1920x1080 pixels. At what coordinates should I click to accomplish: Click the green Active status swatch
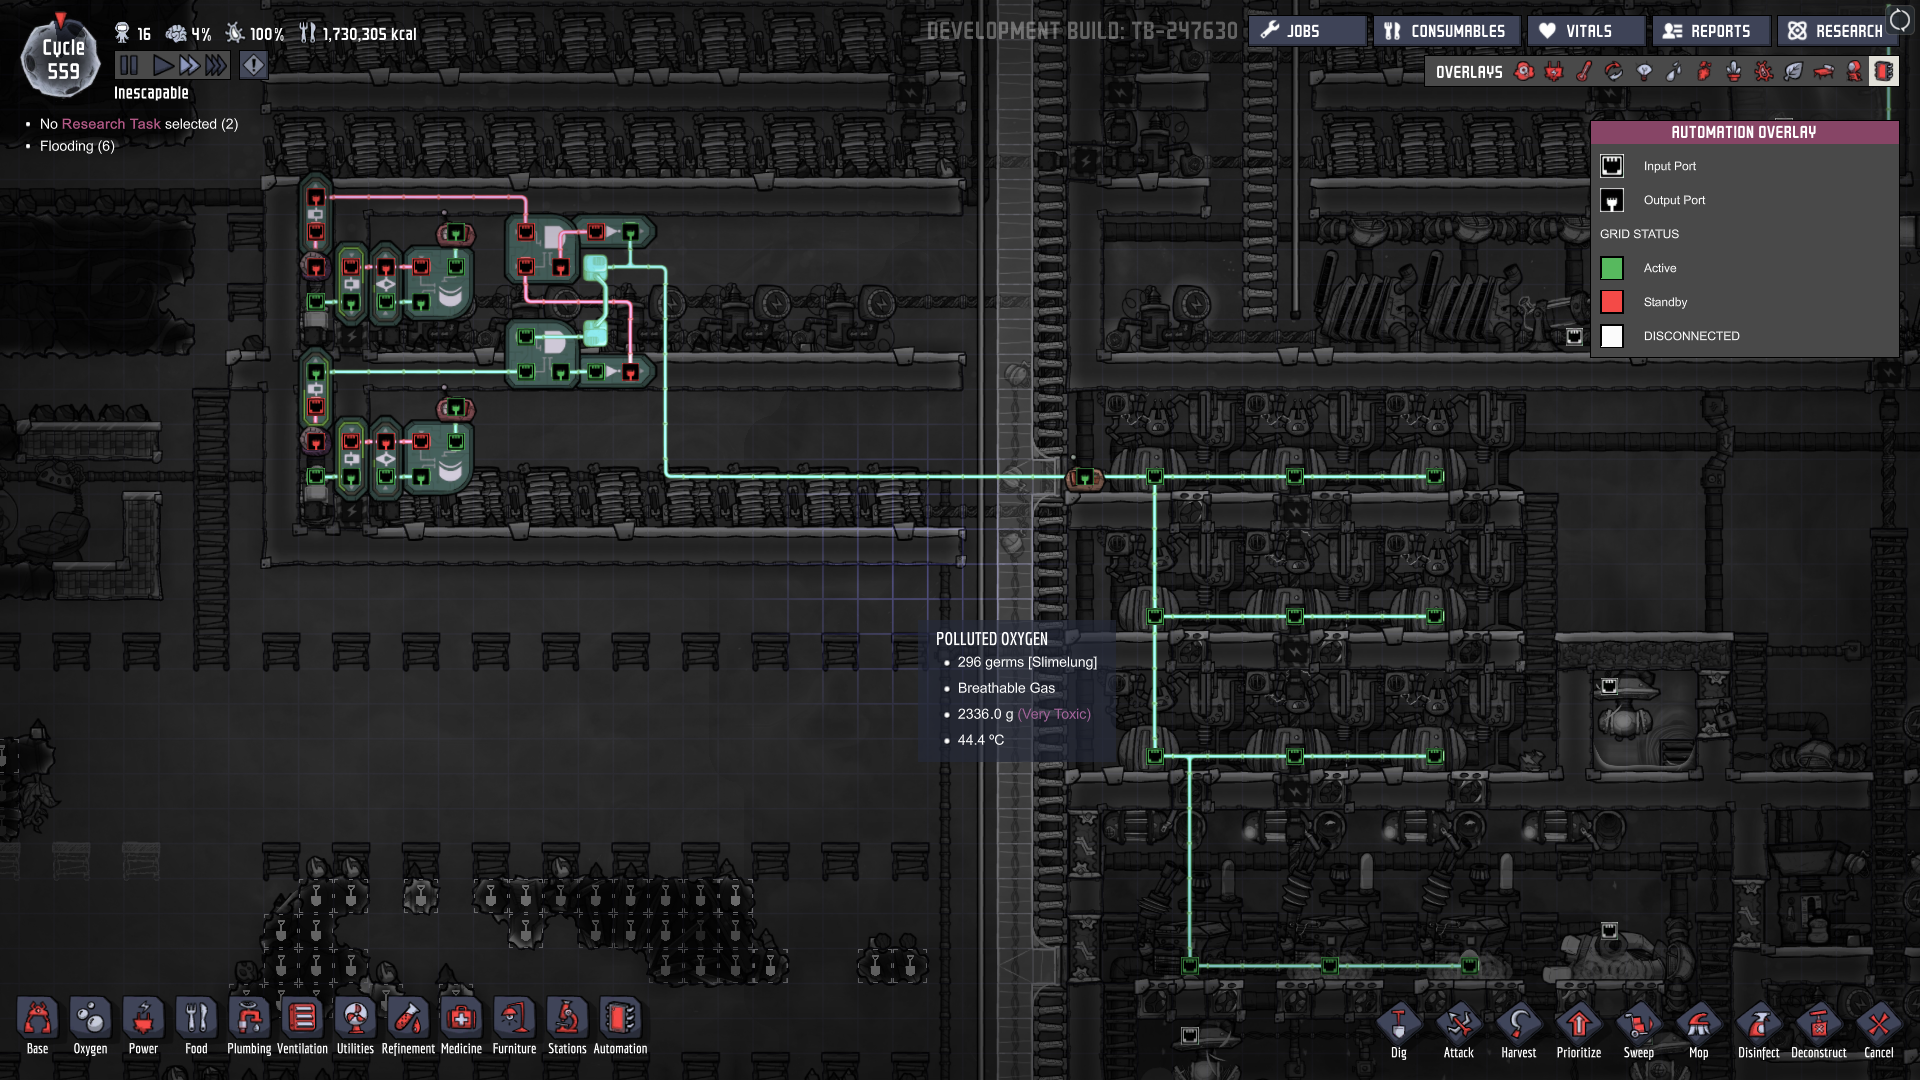1612,268
